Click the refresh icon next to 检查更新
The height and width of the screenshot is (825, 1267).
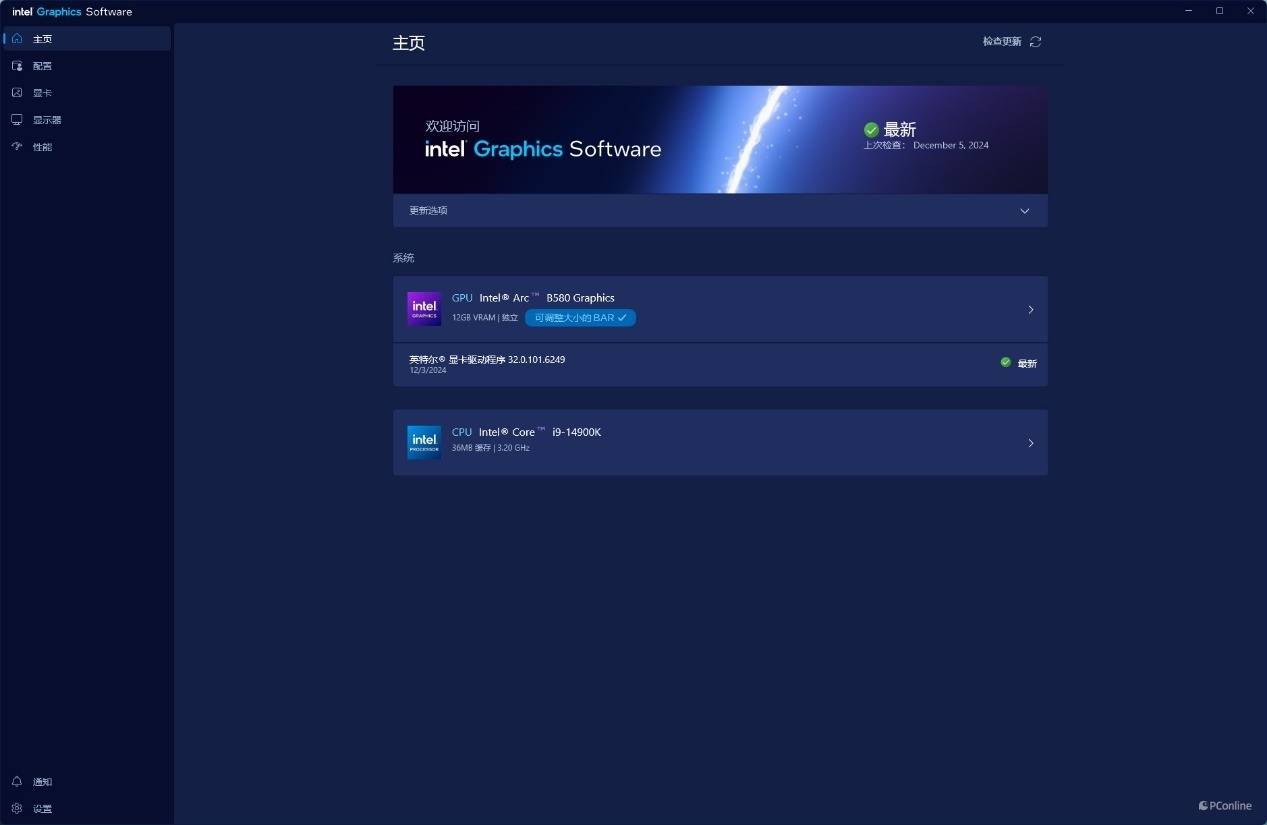coord(1036,42)
